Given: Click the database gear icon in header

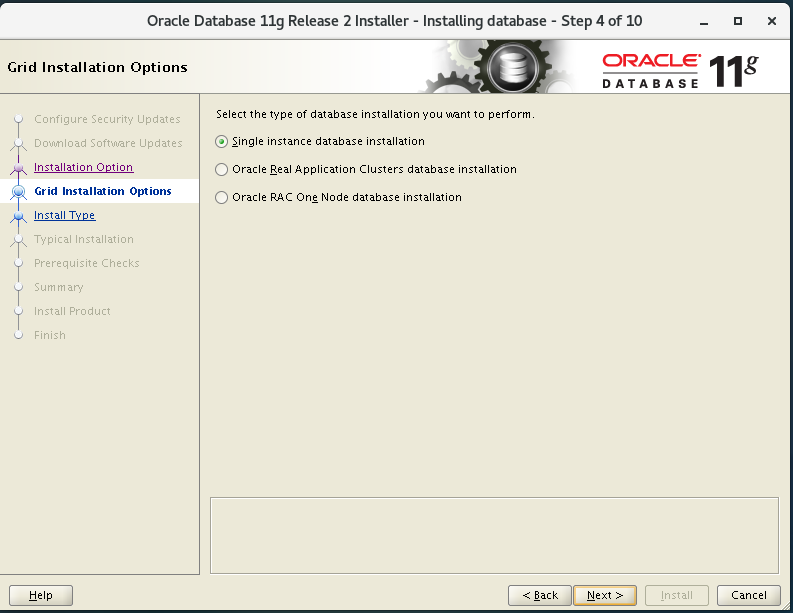Looking at the screenshot, I should tap(513, 67).
